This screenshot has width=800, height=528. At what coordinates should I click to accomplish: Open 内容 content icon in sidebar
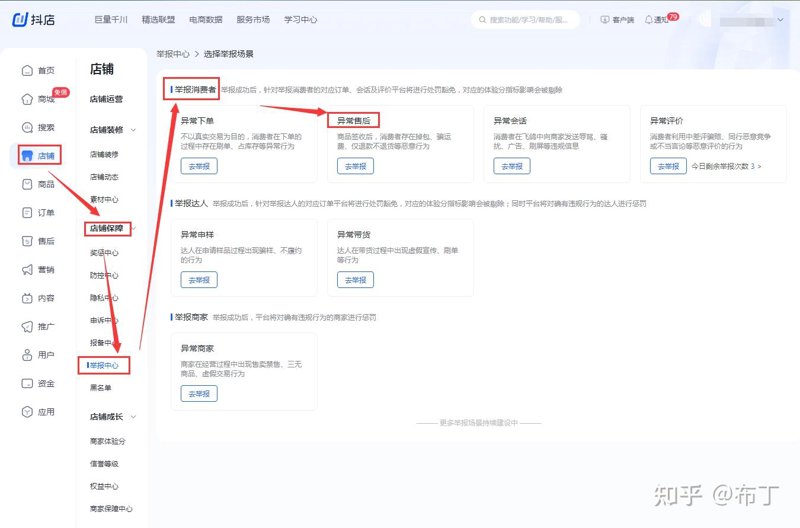(27, 298)
